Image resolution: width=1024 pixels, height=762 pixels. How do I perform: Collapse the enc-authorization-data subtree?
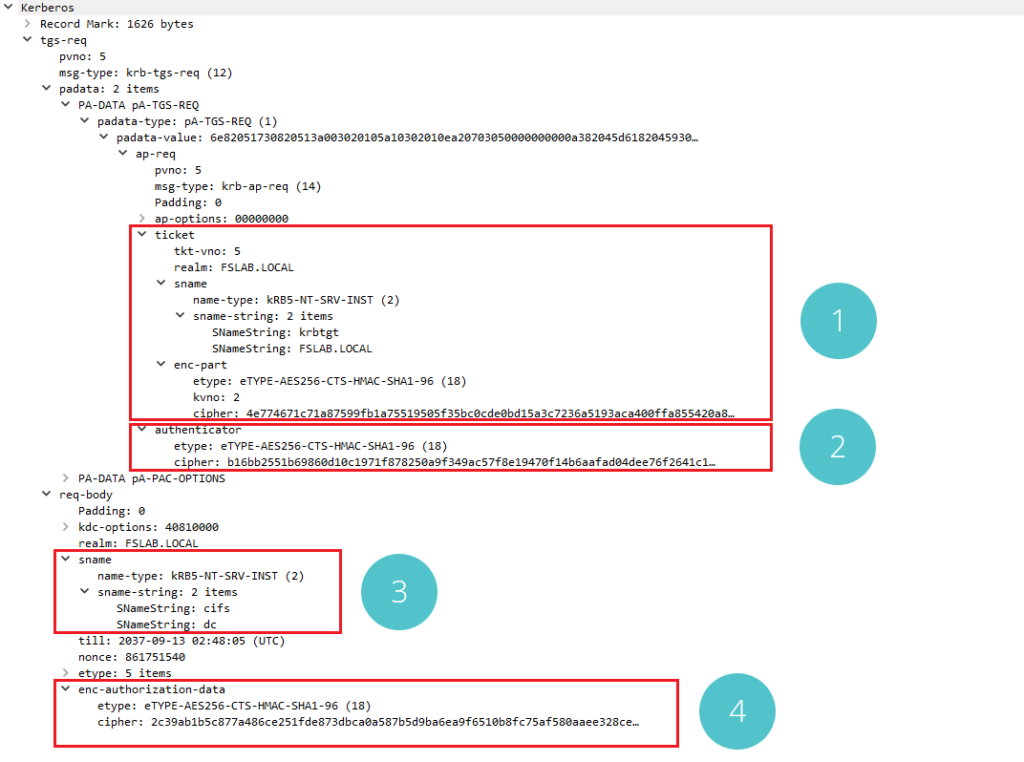click(65, 689)
